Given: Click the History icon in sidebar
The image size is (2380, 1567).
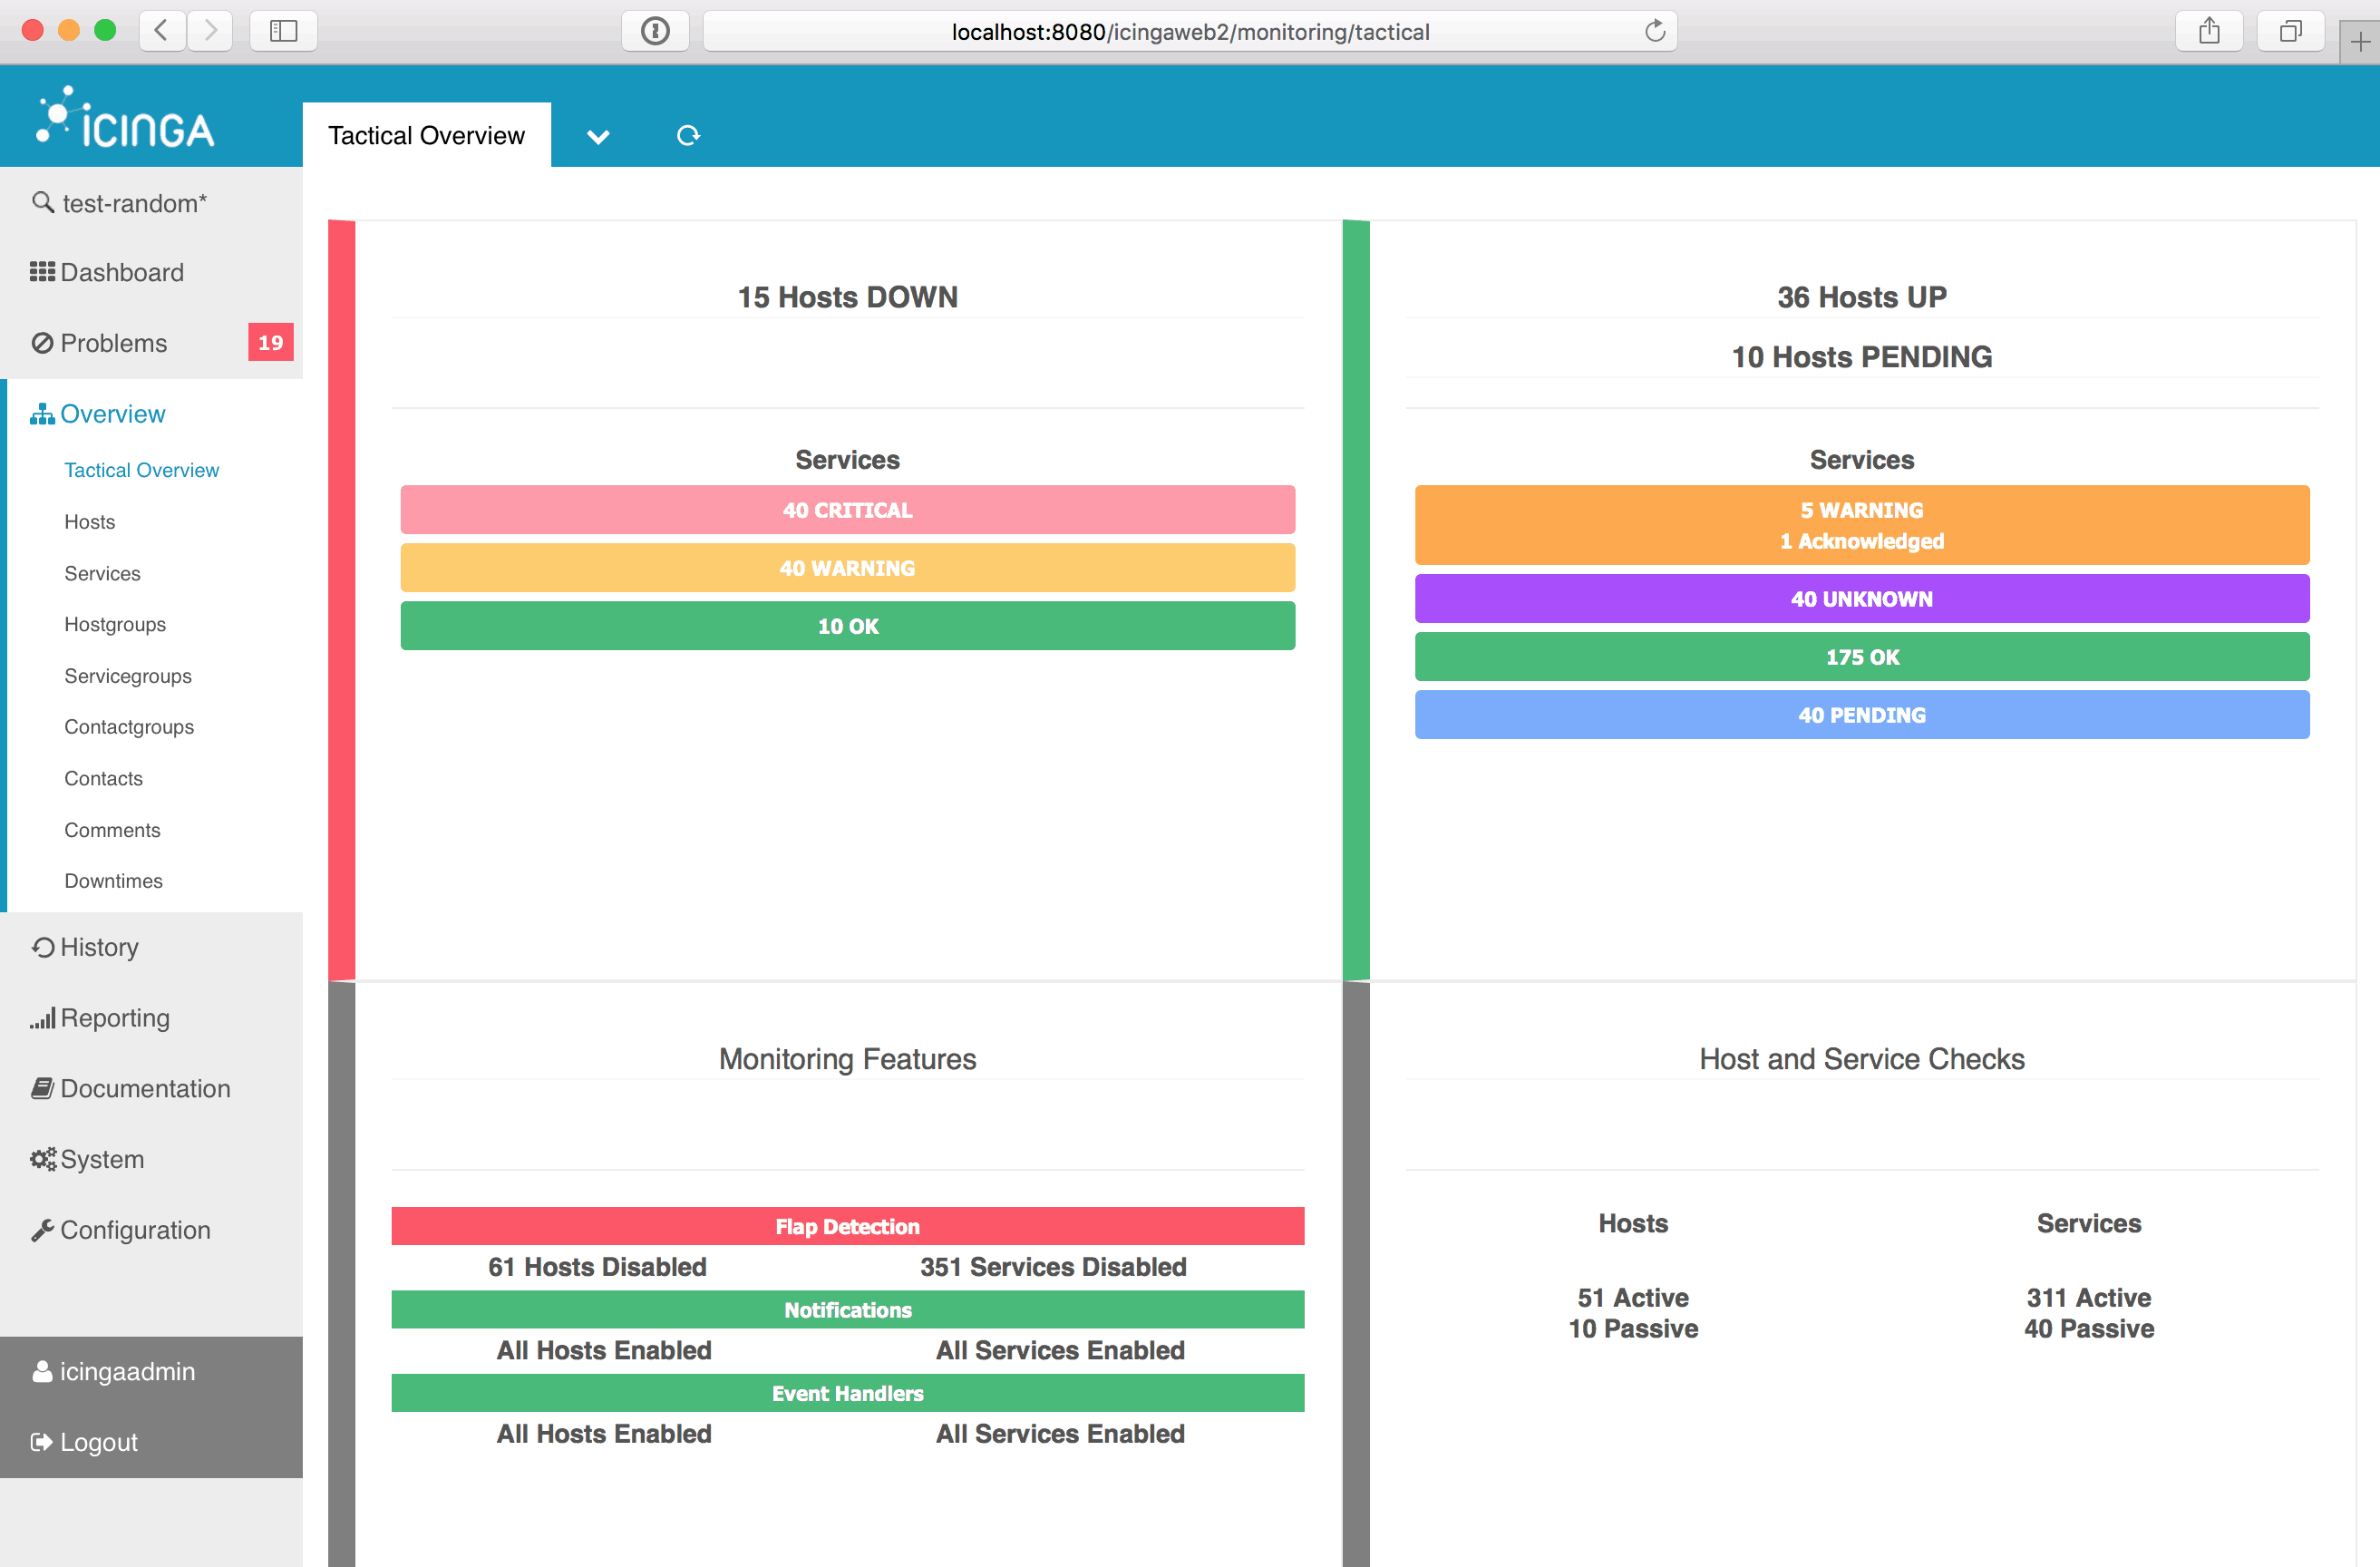Looking at the screenshot, I should (x=42, y=946).
